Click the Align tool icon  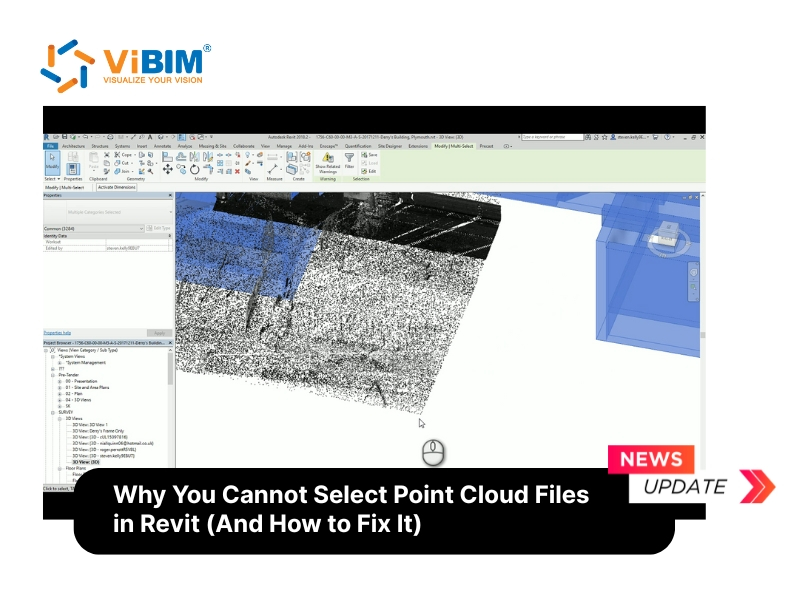166,157
